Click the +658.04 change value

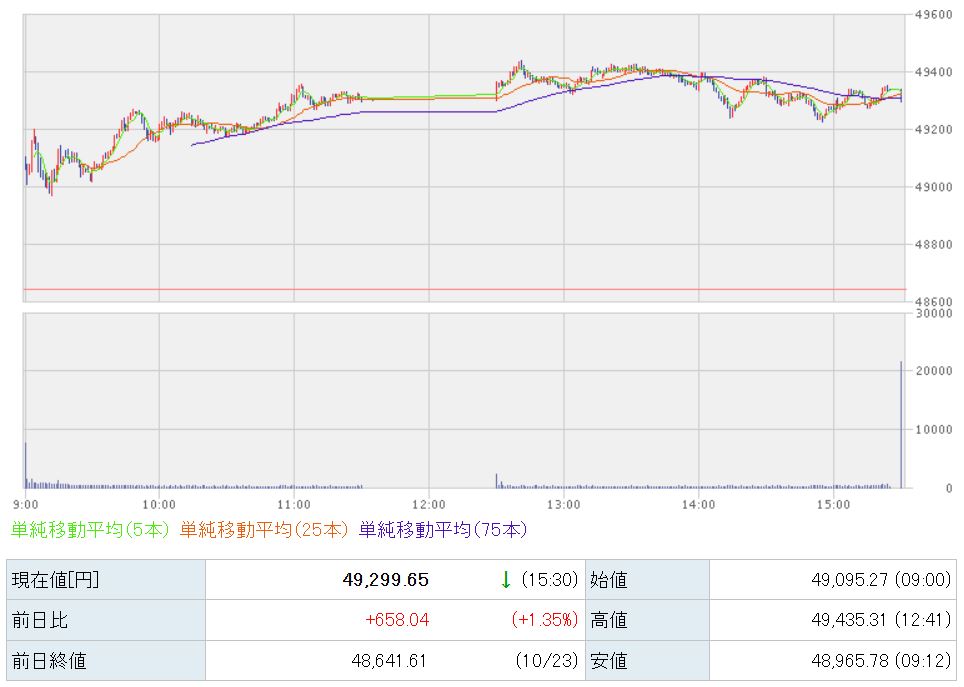[x=397, y=620]
